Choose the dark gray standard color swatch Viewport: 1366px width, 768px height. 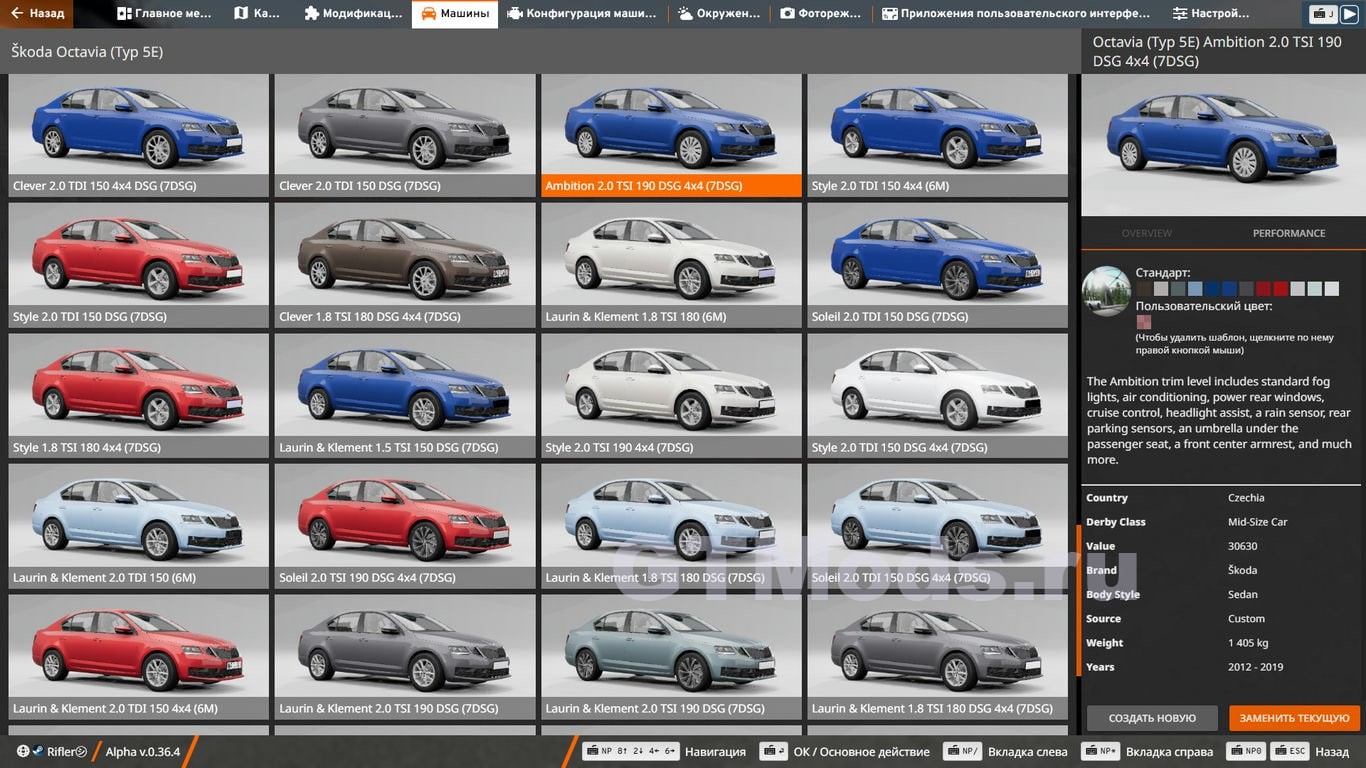click(x=1246, y=289)
